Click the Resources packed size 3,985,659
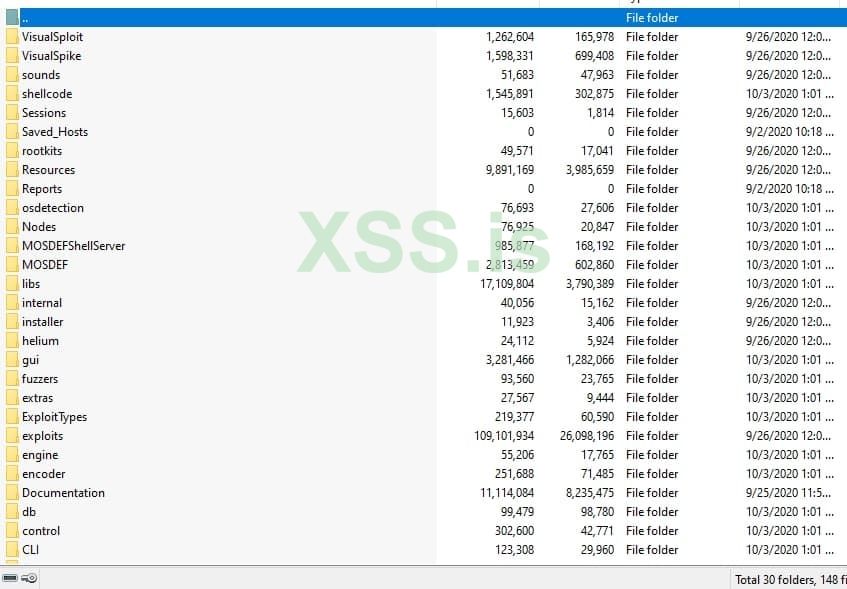847x589 pixels. 590,170
